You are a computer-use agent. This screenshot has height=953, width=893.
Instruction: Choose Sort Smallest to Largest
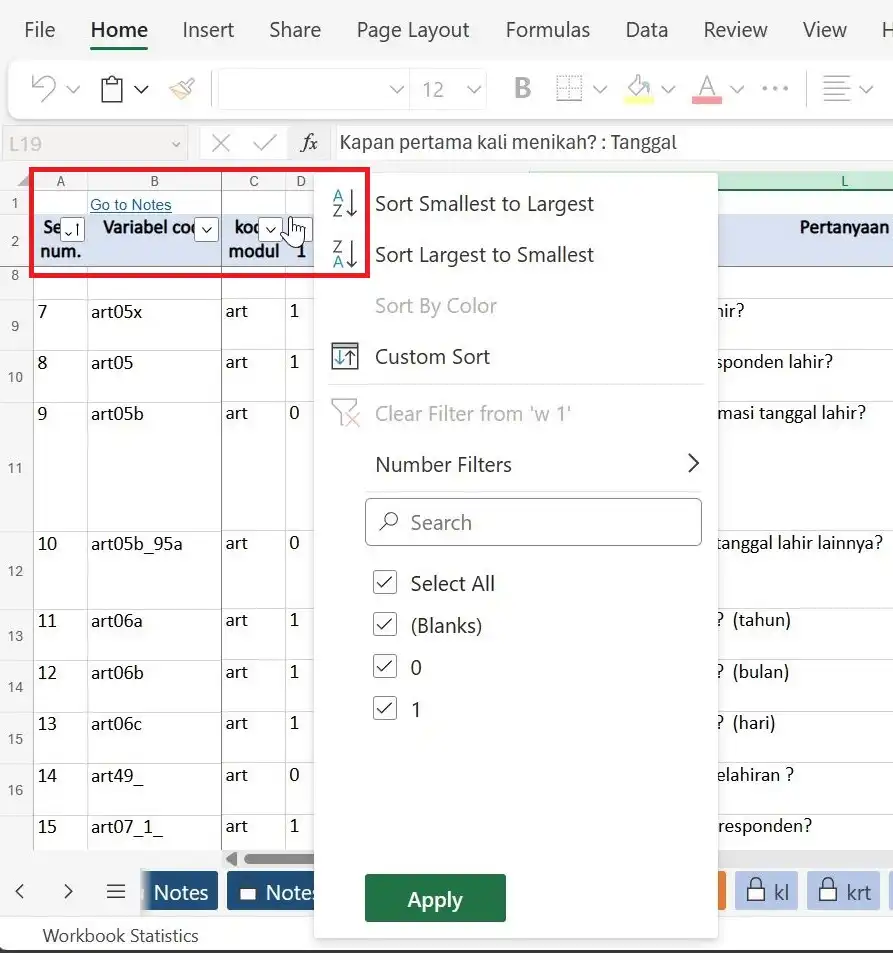484,204
